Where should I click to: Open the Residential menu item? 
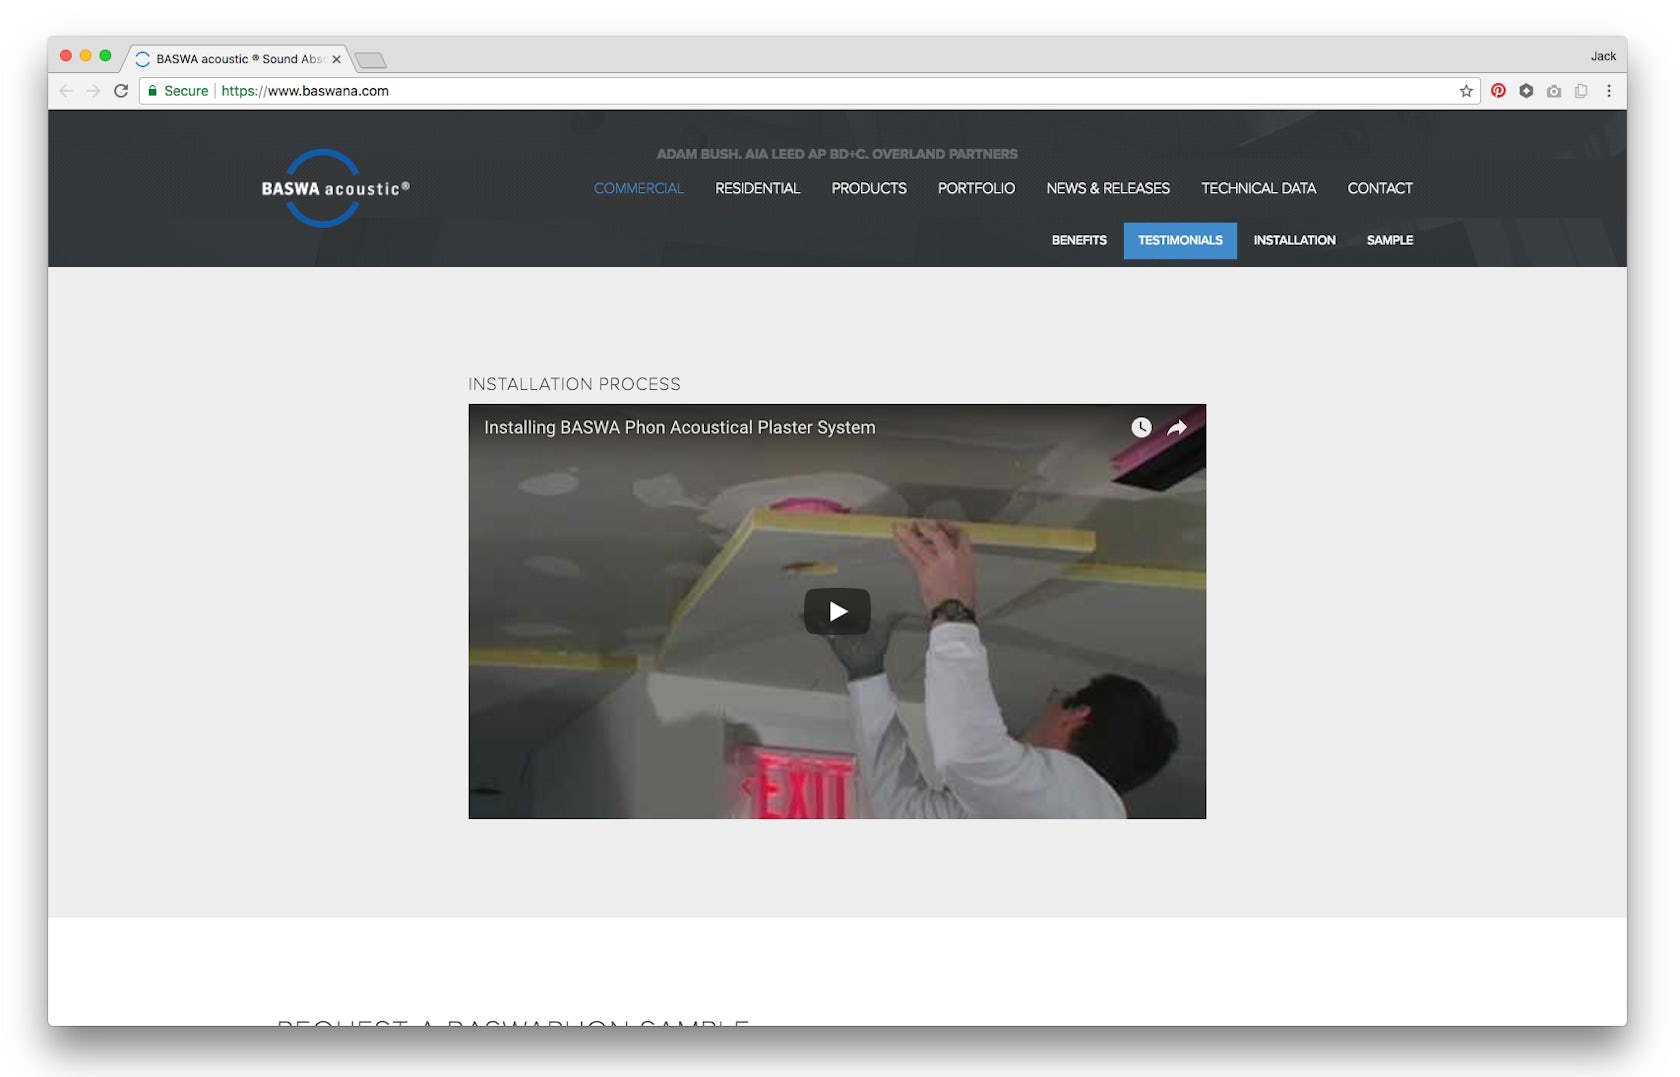(757, 188)
